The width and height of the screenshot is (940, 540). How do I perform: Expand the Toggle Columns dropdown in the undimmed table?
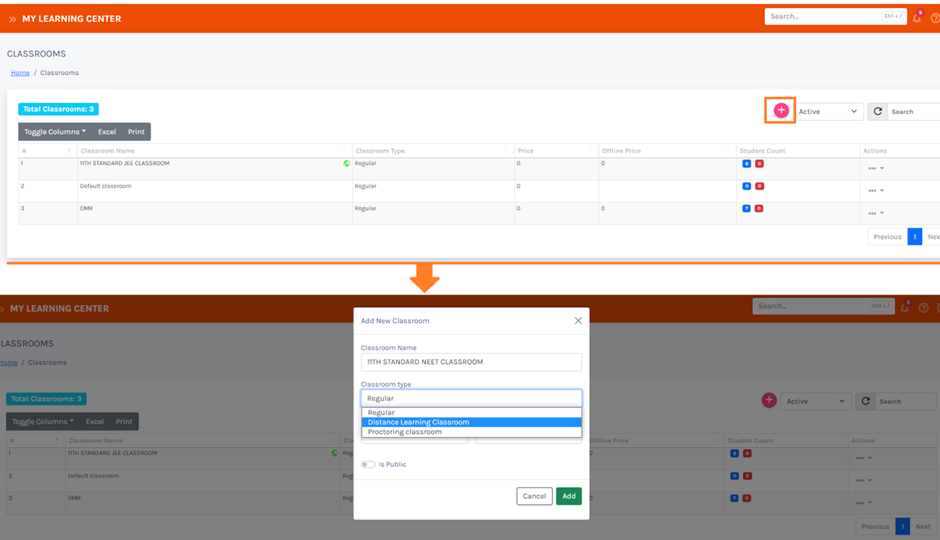(55, 132)
